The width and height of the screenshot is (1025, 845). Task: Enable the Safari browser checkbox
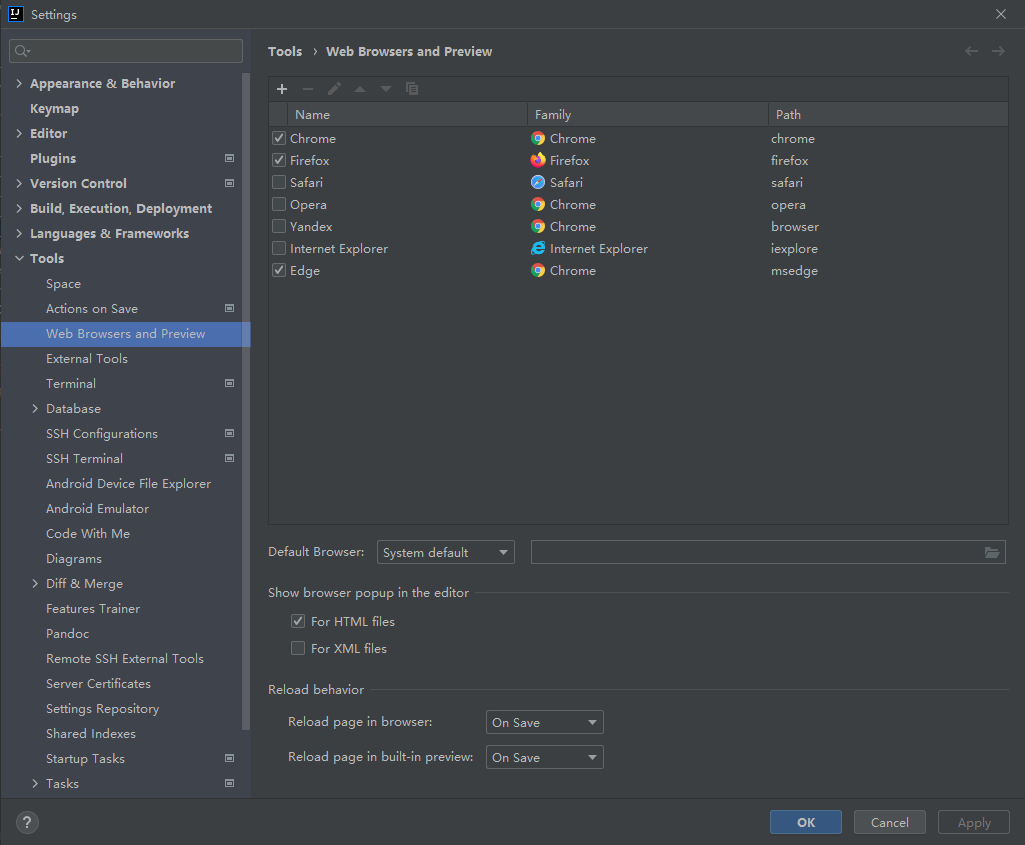pyautogui.click(x=279, y=182)
